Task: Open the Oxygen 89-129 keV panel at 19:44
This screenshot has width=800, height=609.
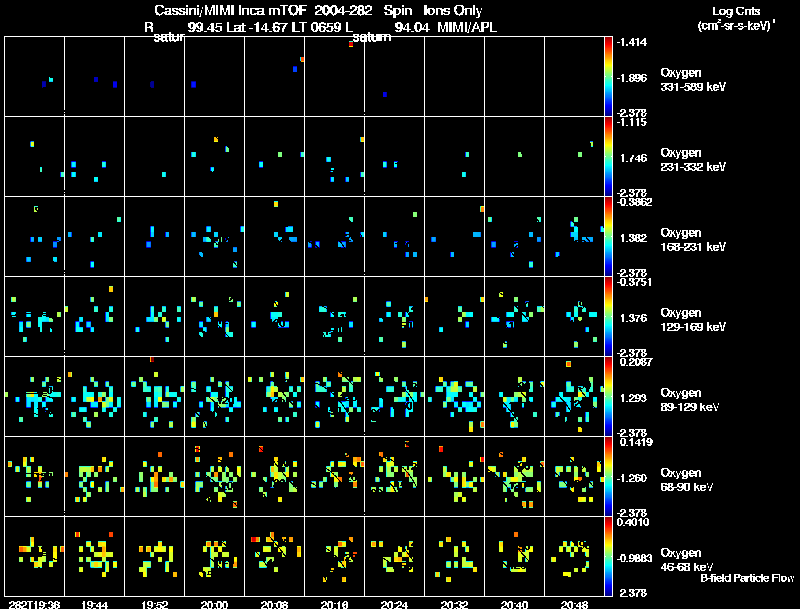Action: (94, 396)
